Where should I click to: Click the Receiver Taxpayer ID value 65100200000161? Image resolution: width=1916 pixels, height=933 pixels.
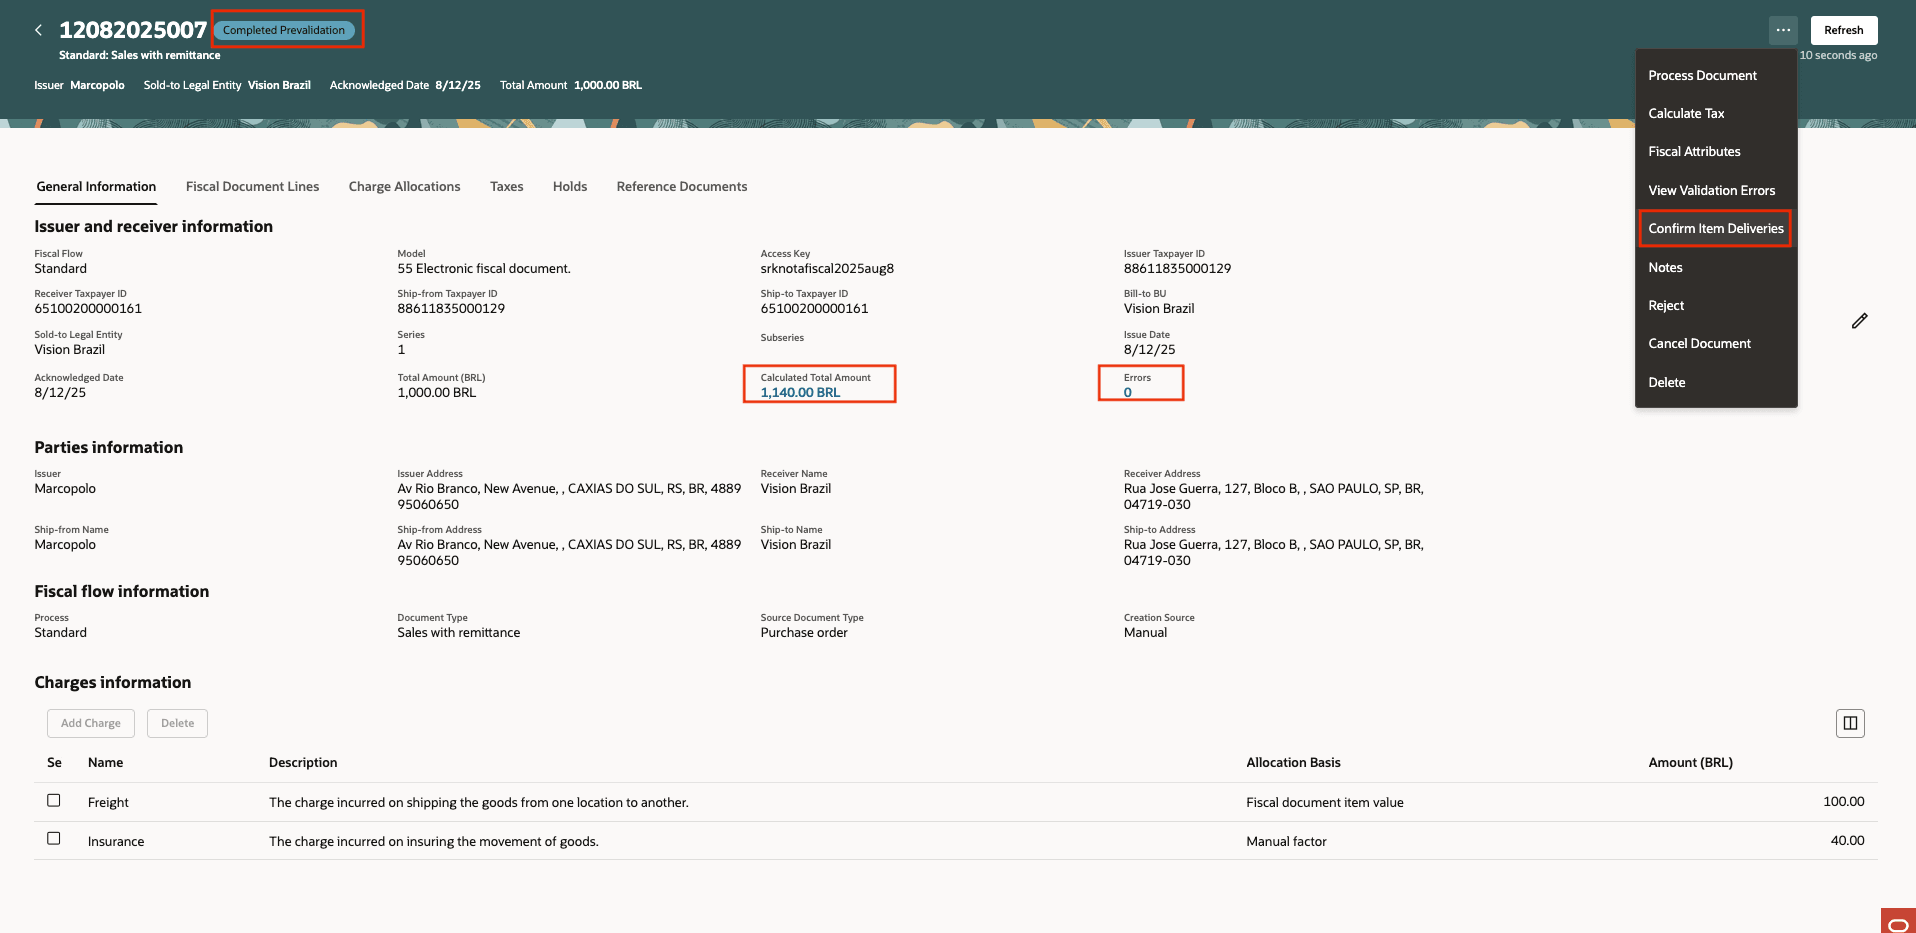88,309
